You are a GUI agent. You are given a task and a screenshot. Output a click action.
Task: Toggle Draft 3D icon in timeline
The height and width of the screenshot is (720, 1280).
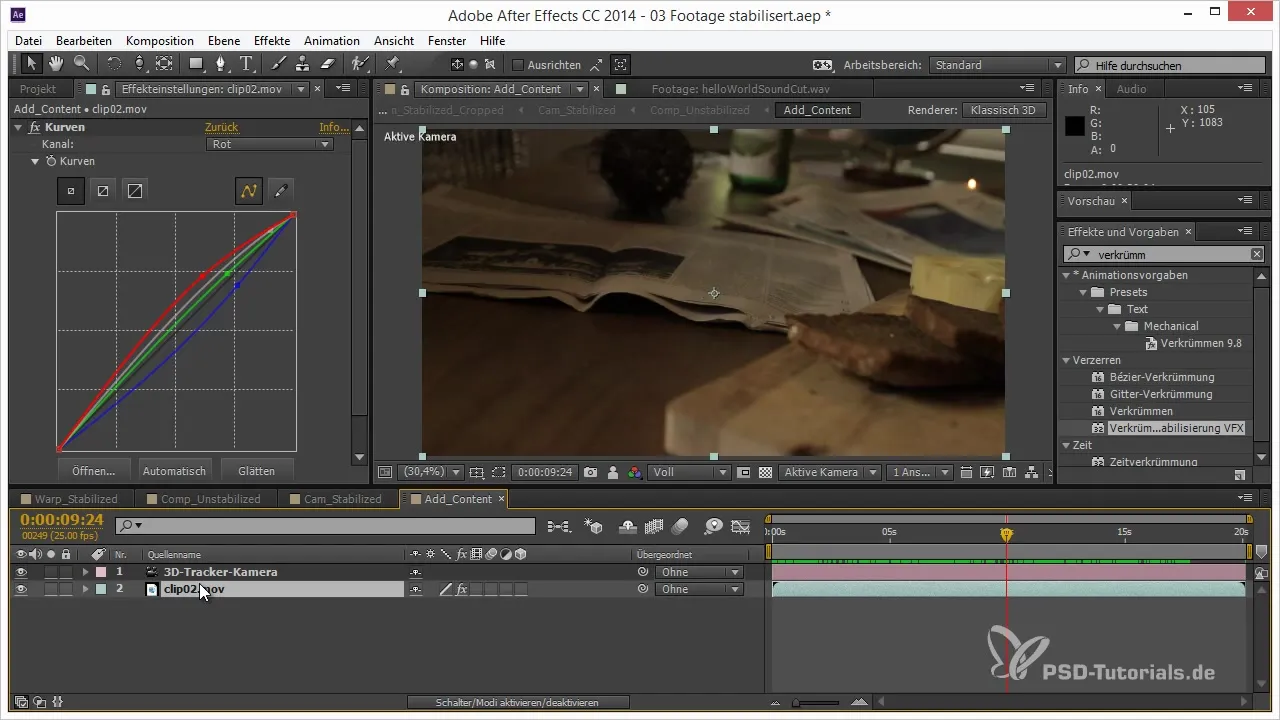point(594,525)
